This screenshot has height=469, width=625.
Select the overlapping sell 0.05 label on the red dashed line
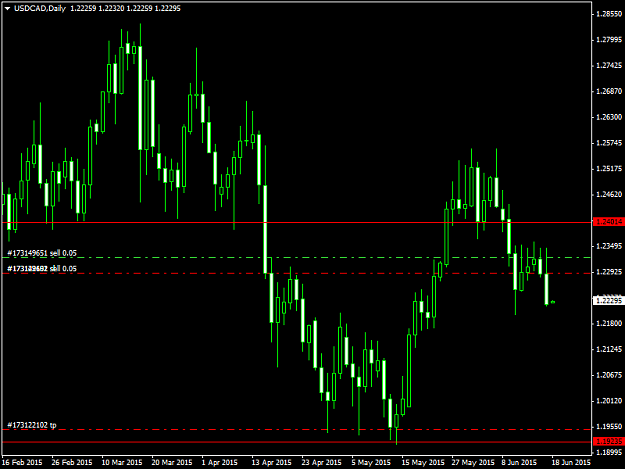click(x=42, y=269)
